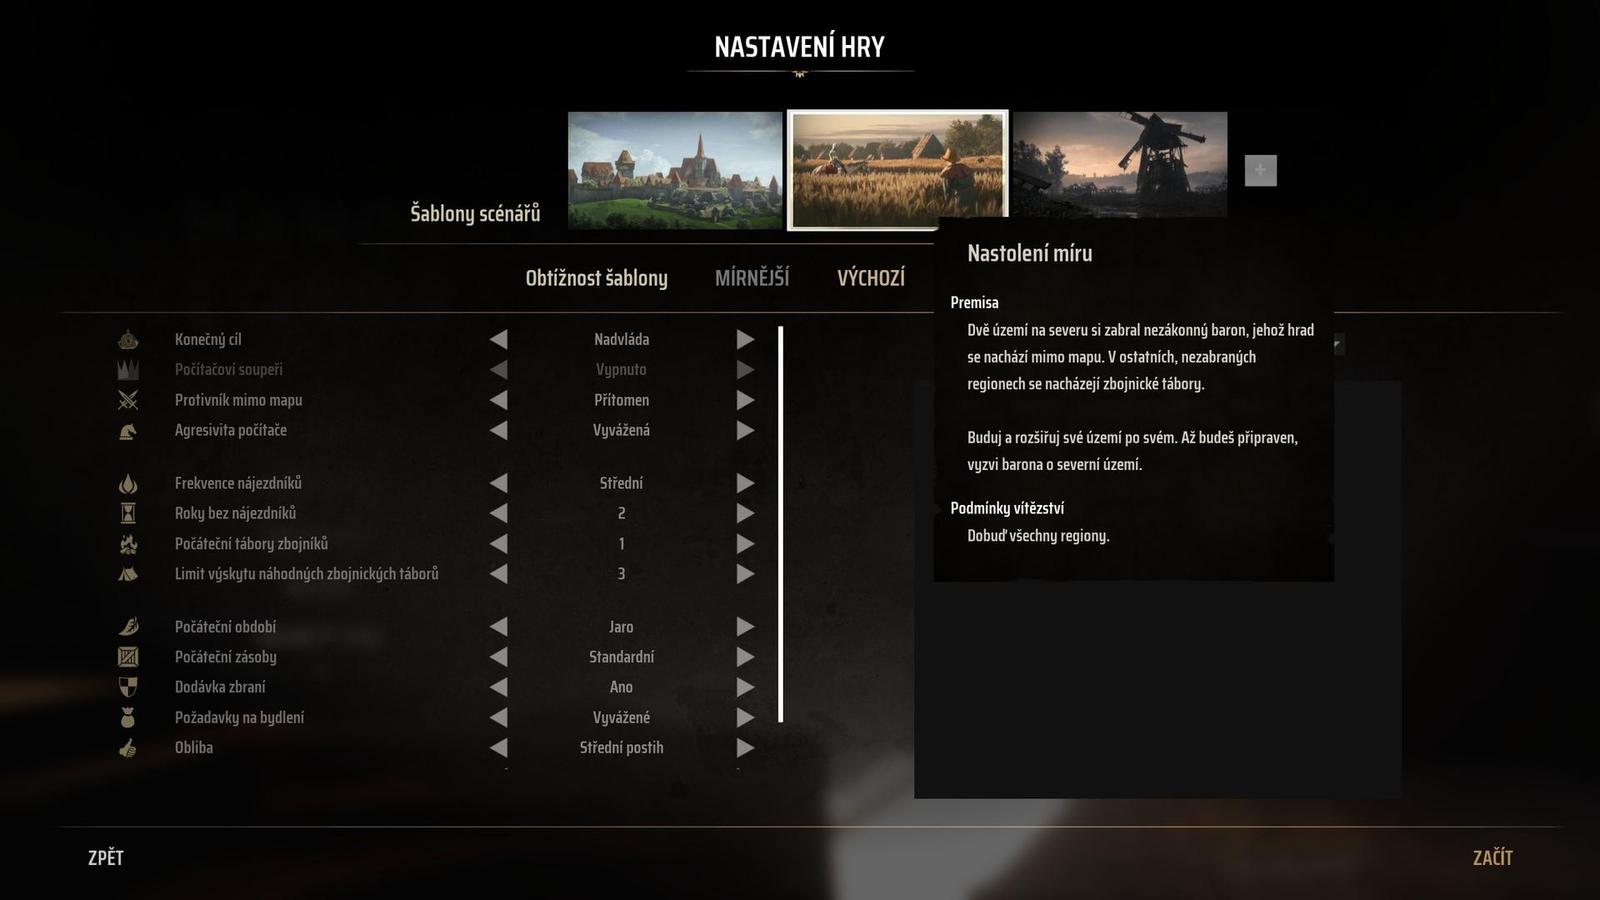Click the flame icon beside Frekvence nájezdníků
Image resolution: width=1600 pixels, height=900 pixels.
point(128,484)
